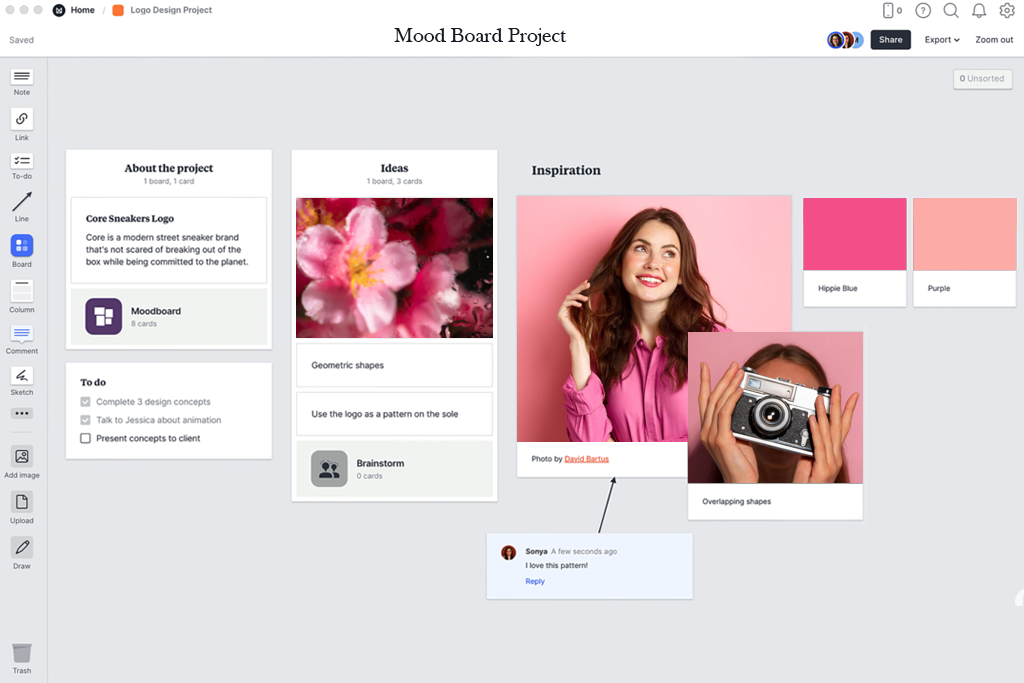Go to Home breadcrumb
Image resolution: width=1024 pixels, height=683 pixels.
coord(82,10)
